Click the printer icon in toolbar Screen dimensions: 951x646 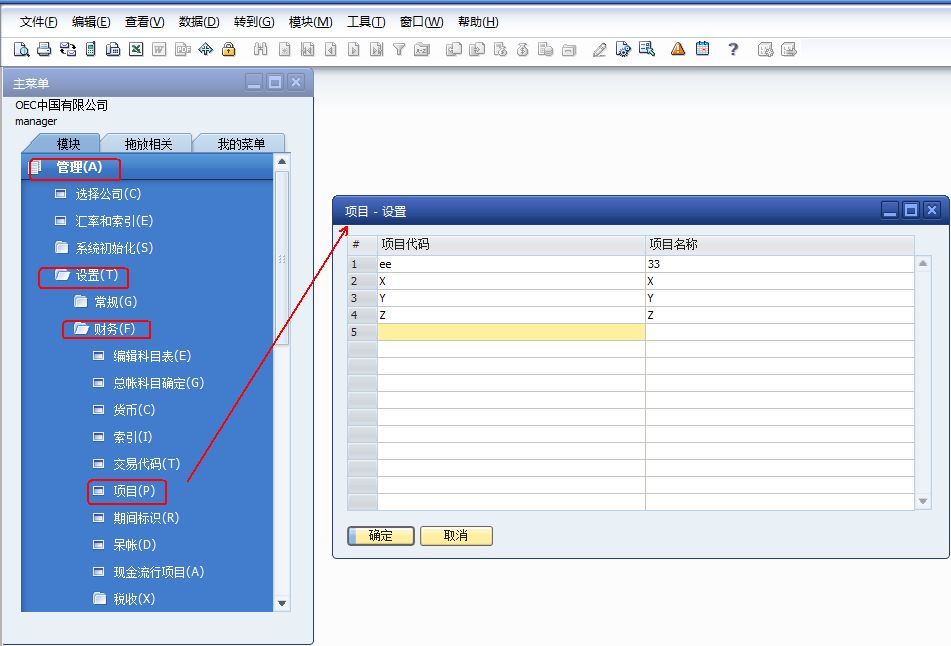pyautogui.click(x=44, y=49)
